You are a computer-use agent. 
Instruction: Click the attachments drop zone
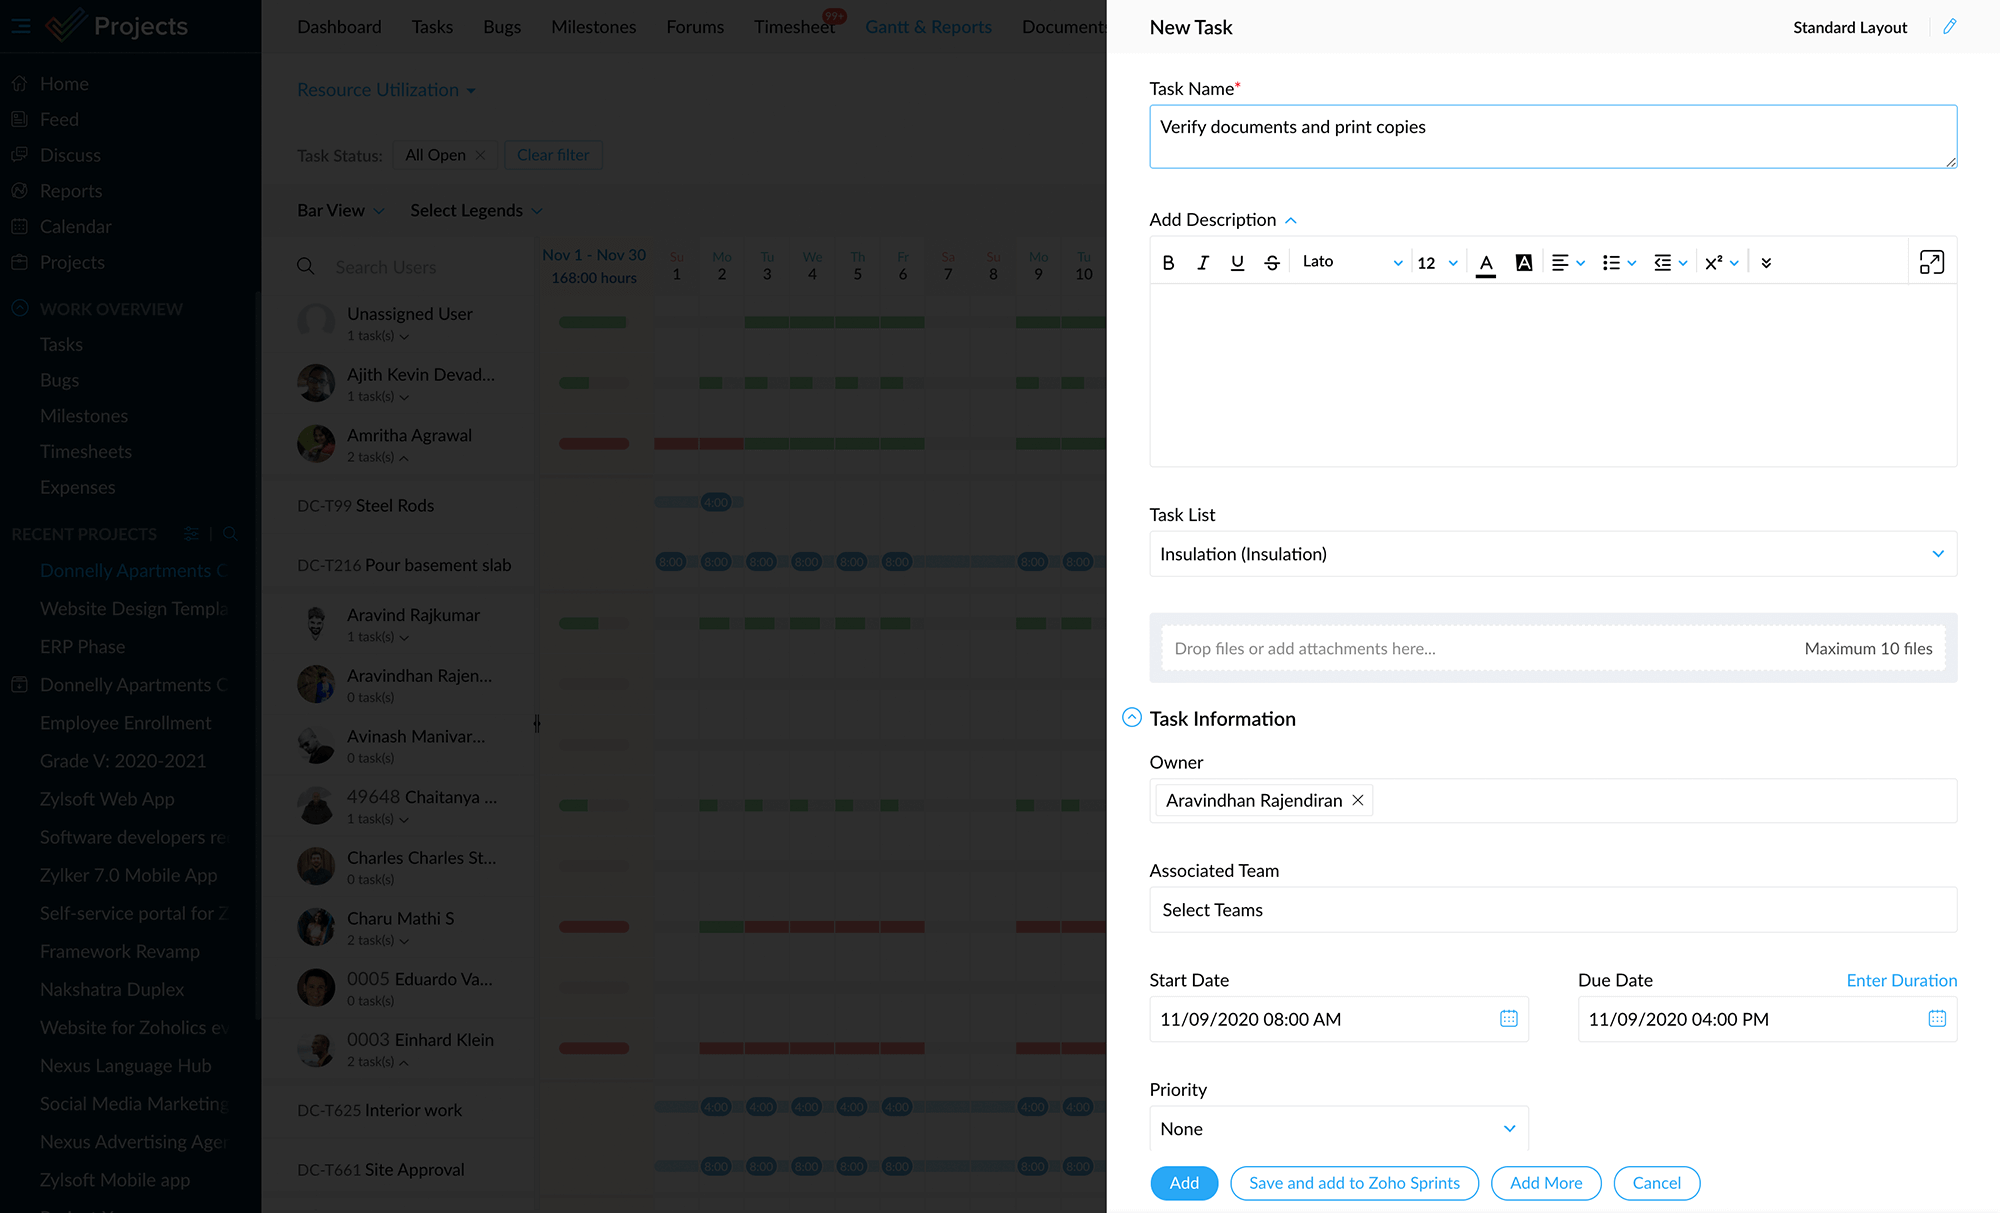[x=1553, y=648]
